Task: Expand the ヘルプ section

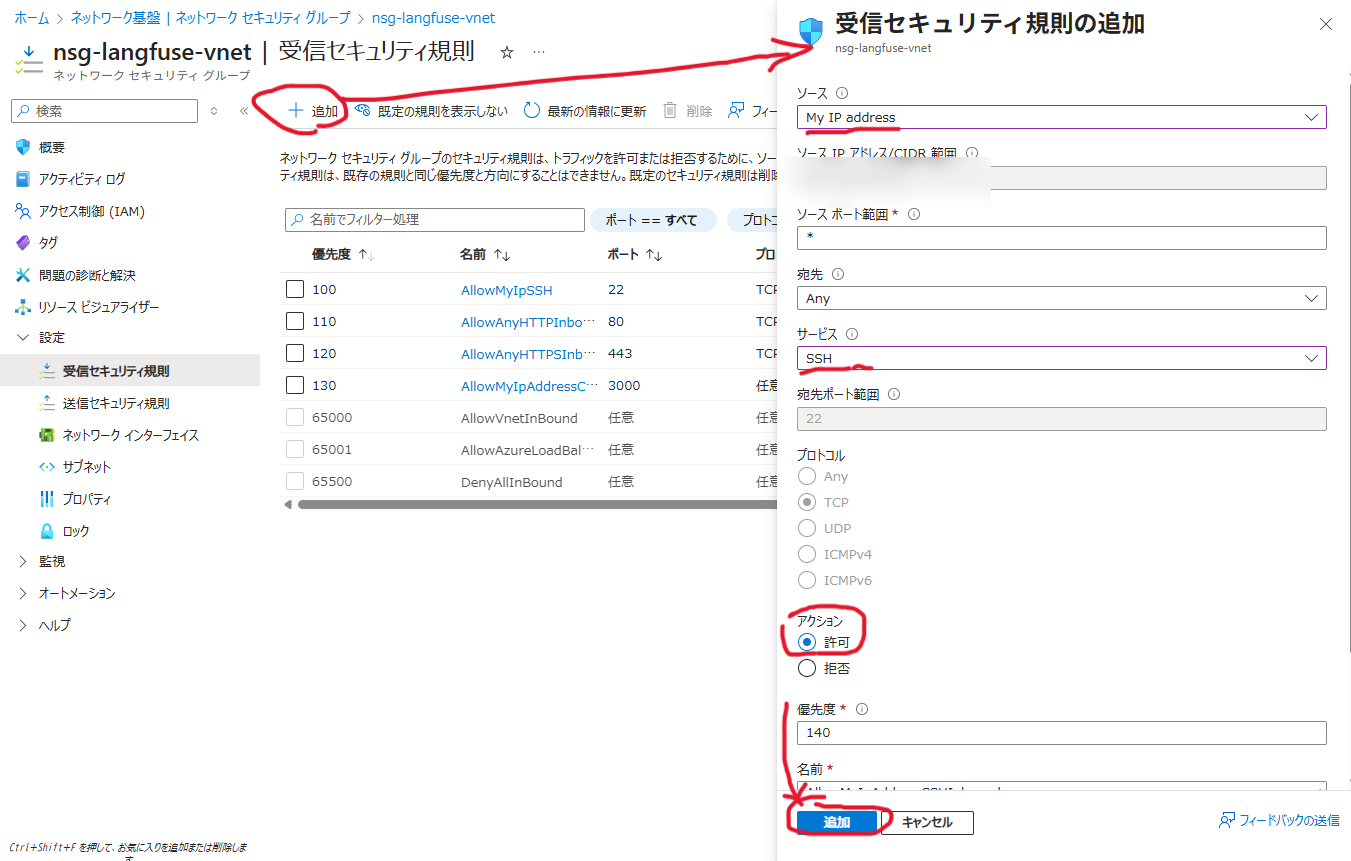Action: [x=23, y=626]
